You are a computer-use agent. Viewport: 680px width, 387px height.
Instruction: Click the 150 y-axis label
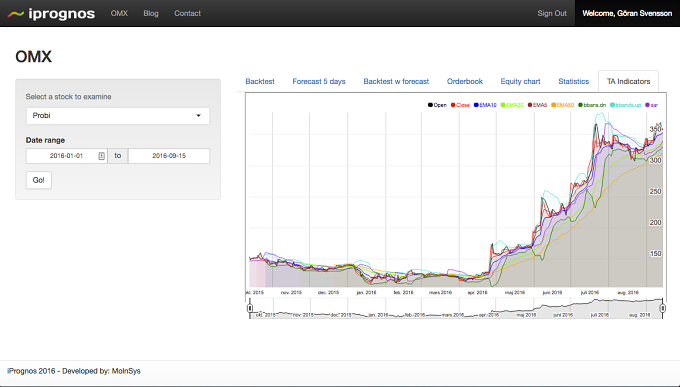(x=655, y=254)
